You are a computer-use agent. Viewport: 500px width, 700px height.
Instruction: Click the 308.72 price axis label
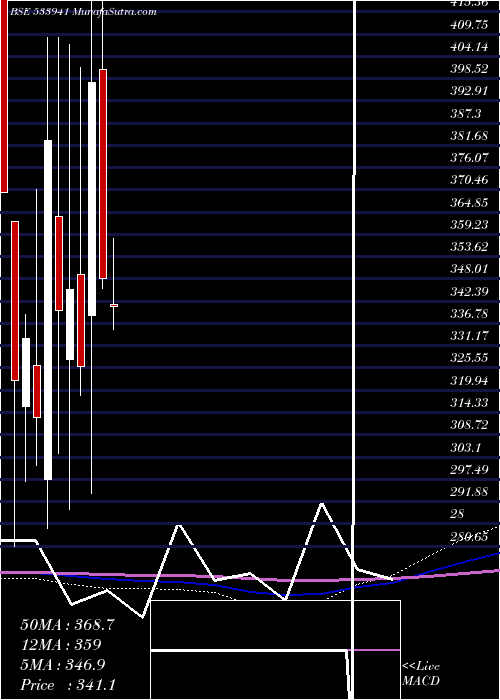469,425
